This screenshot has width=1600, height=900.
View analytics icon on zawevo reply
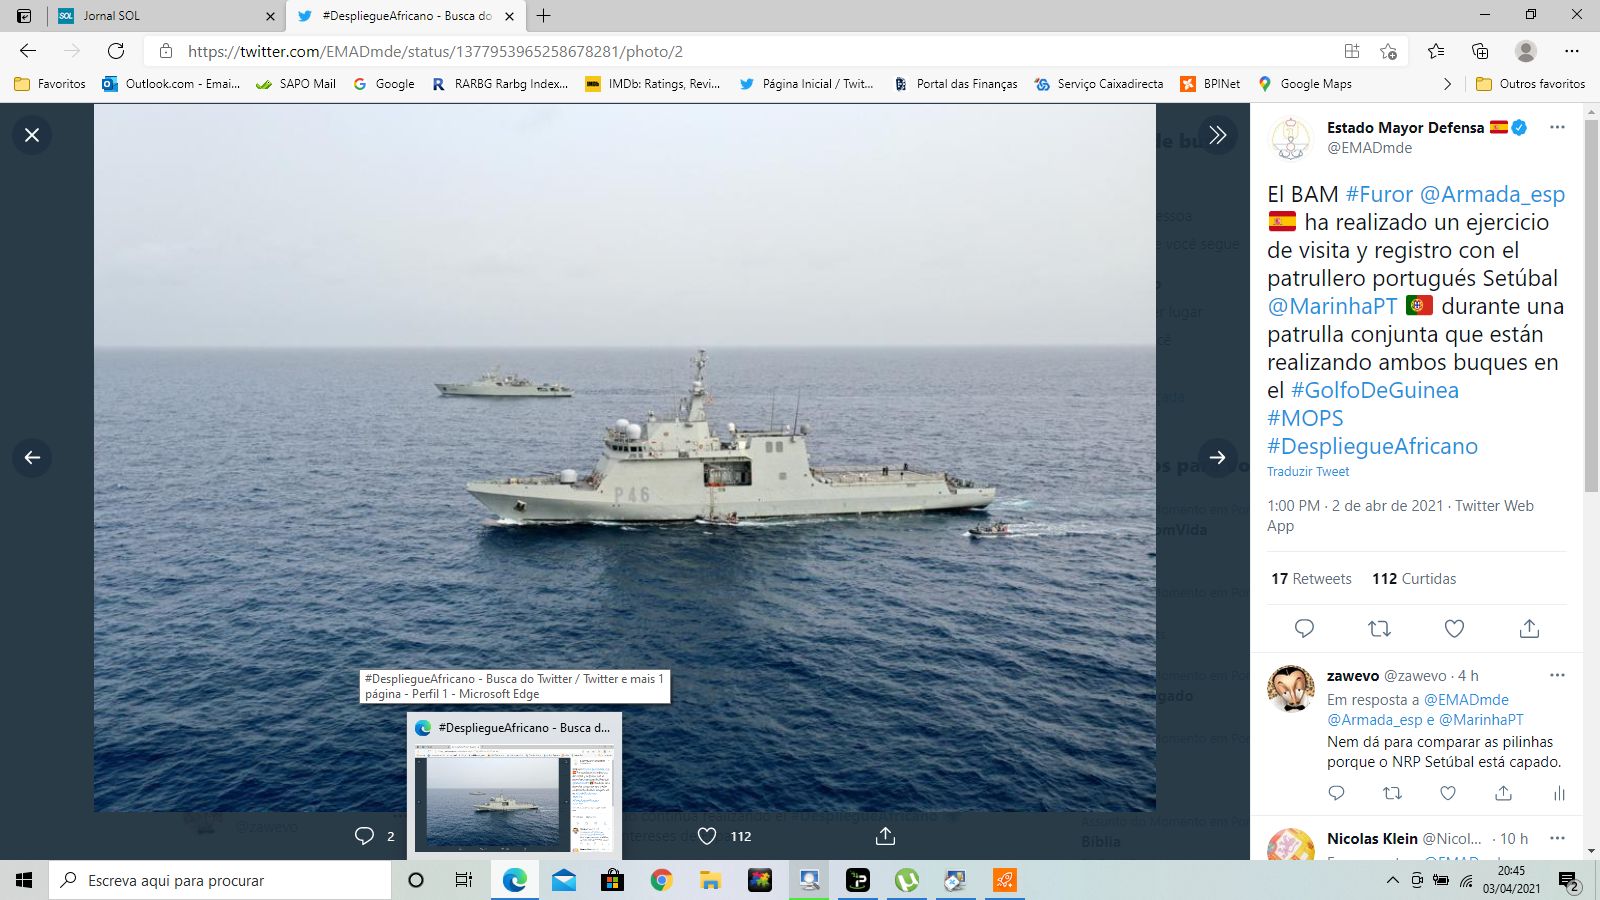[x=1559, y=793]
